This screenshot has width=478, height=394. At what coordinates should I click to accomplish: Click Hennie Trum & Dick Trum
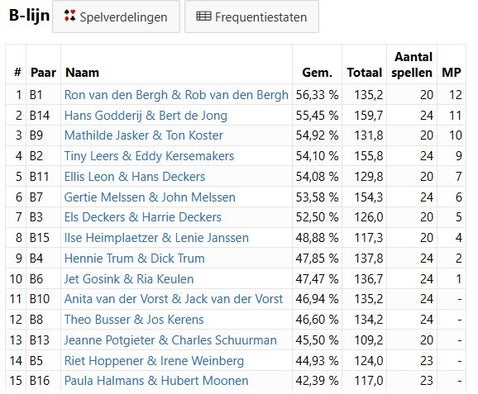point(134,258)
